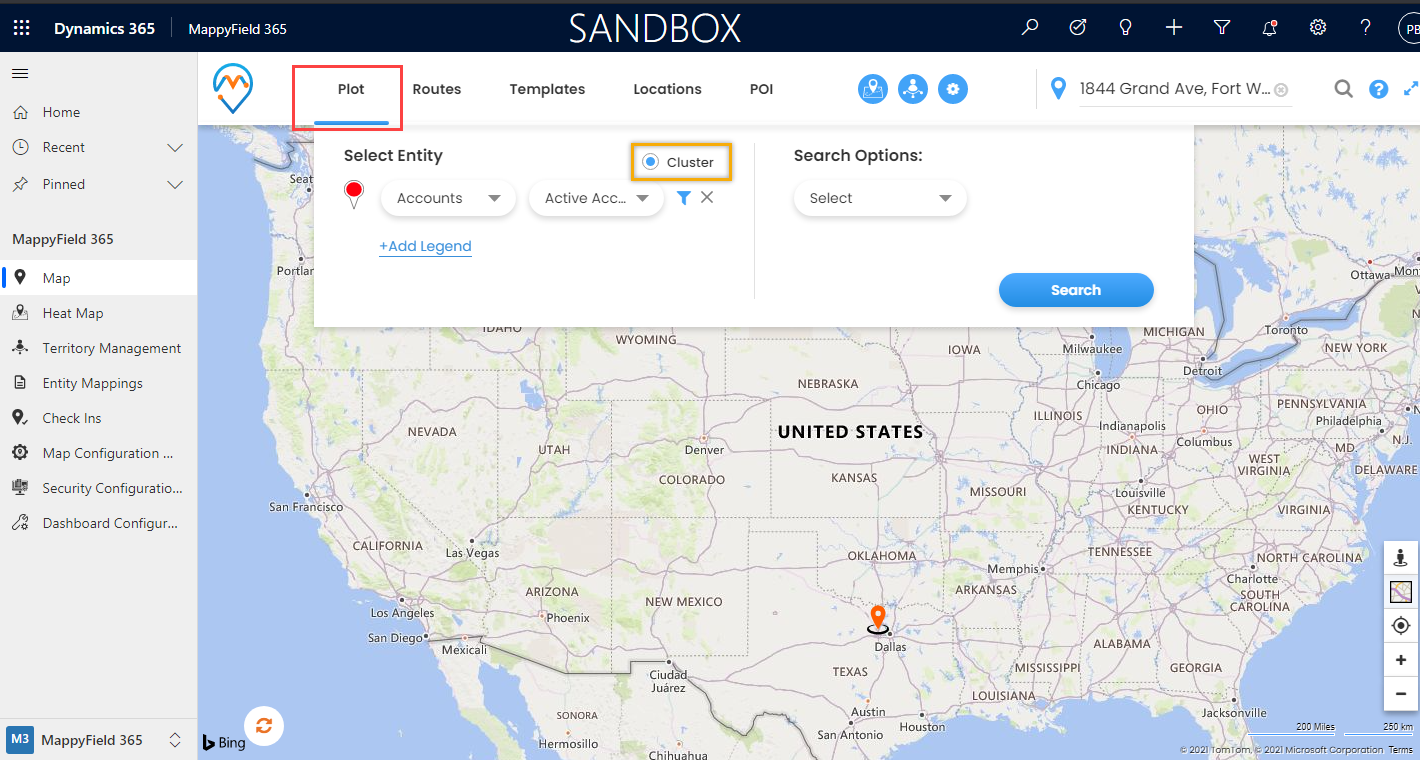Zoom in the map with plus
The width and height of the screenshot is (1420, 760).
click(x=1401, y=660)
